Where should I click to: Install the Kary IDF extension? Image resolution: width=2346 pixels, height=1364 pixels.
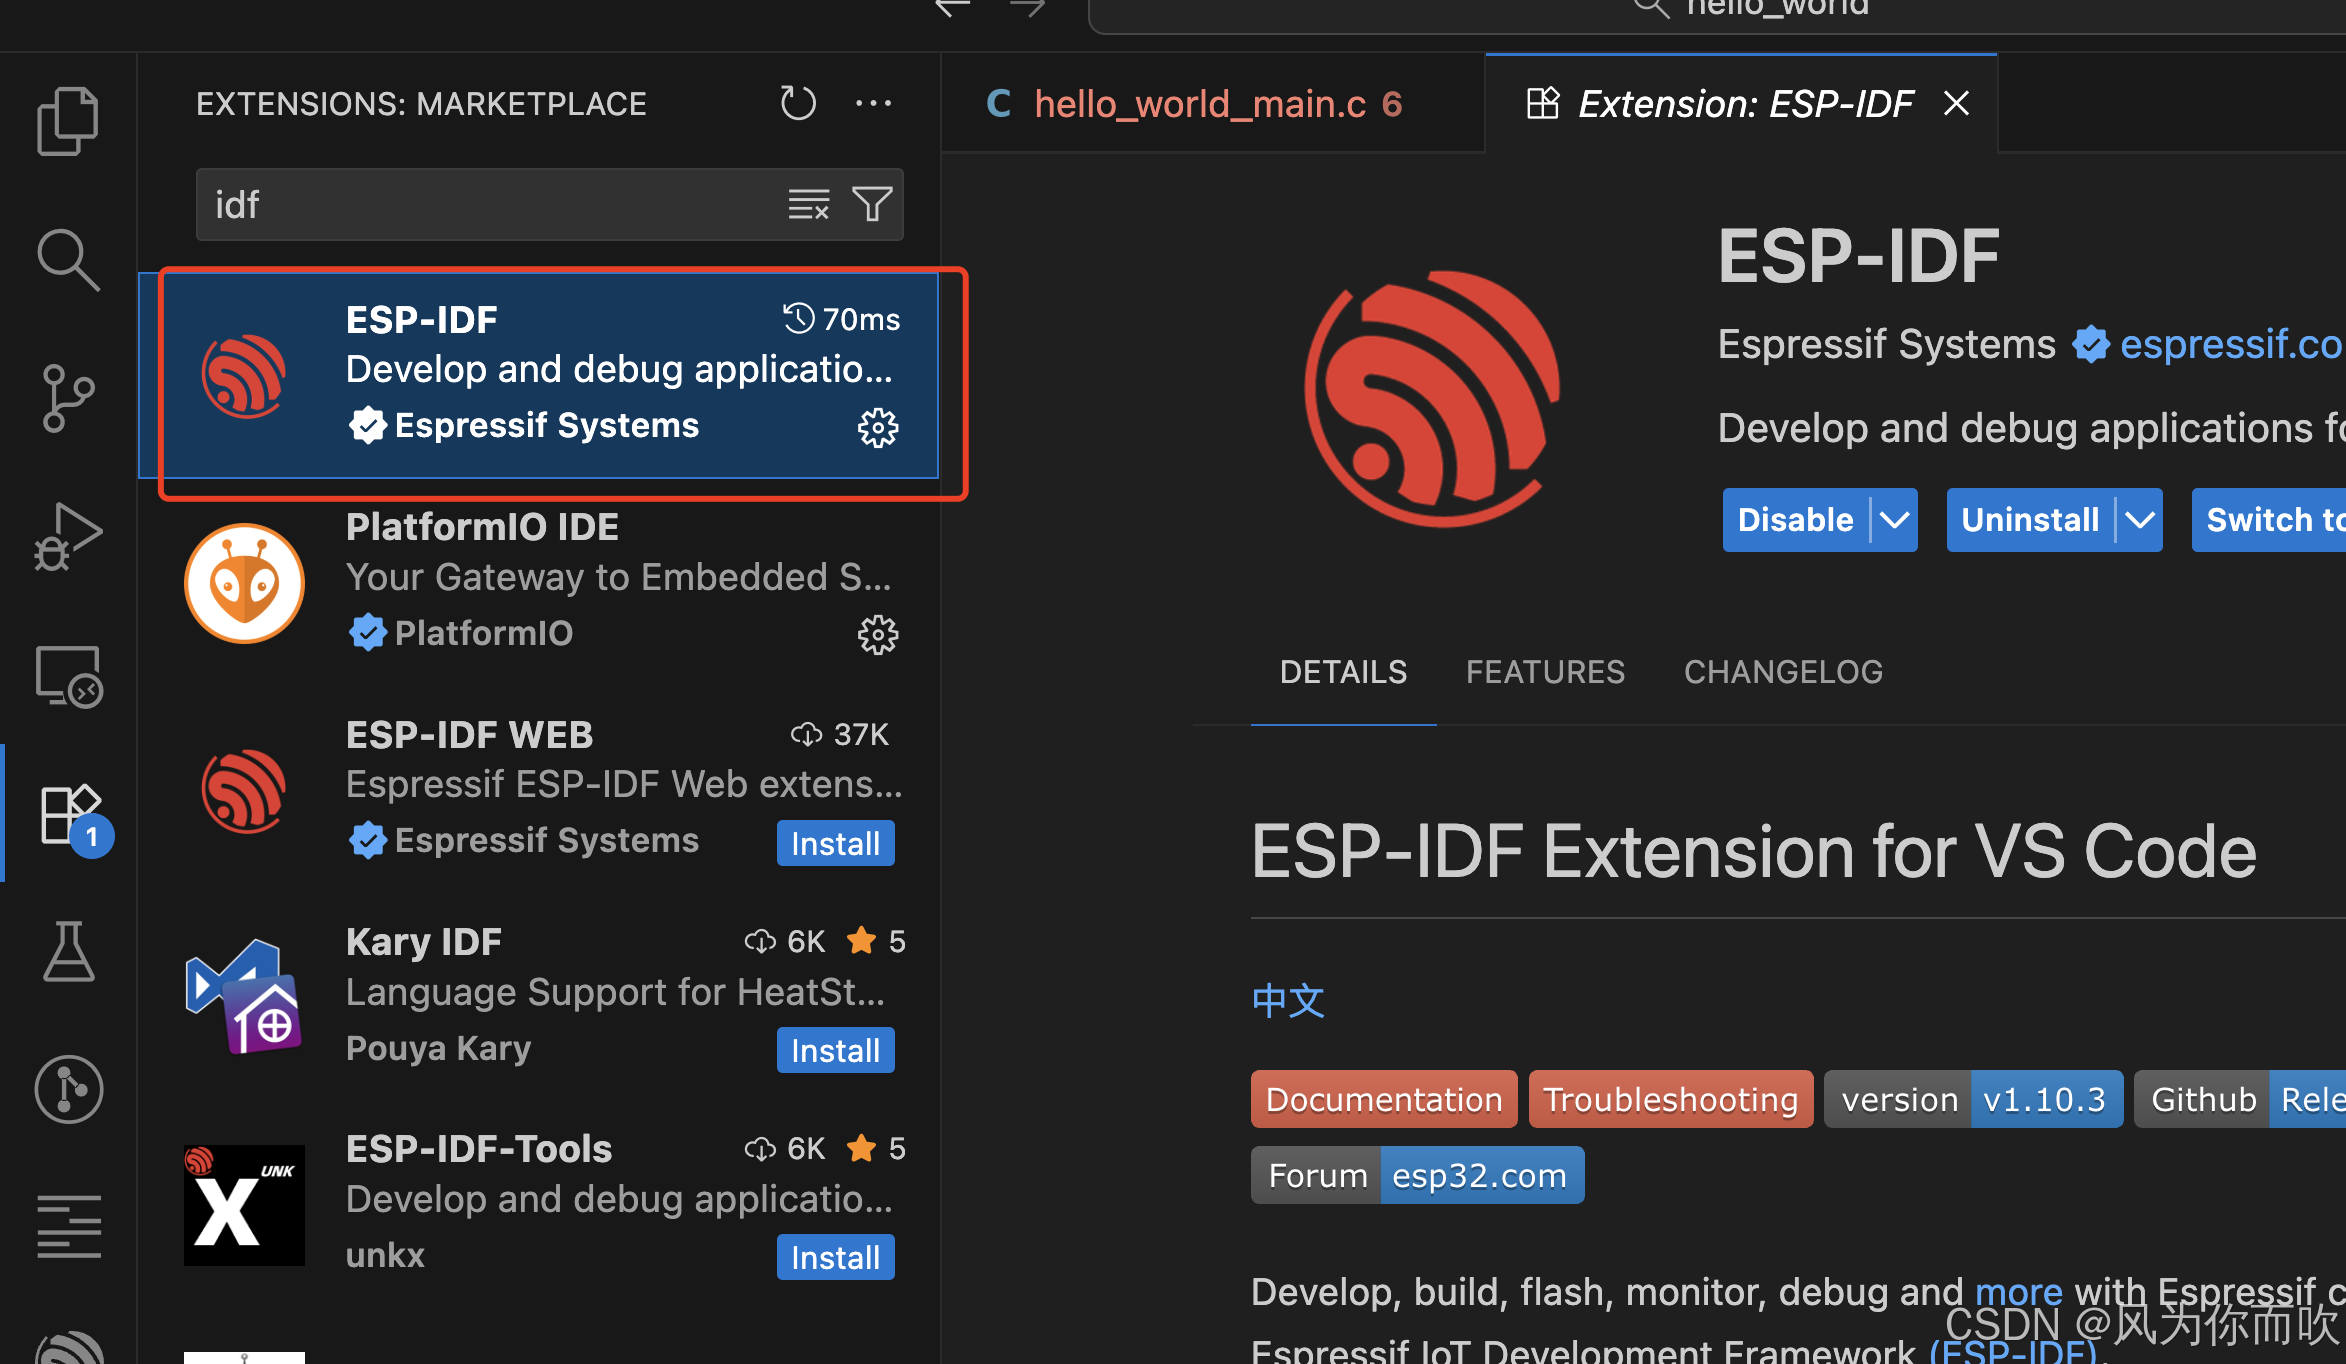(835, 1050)
